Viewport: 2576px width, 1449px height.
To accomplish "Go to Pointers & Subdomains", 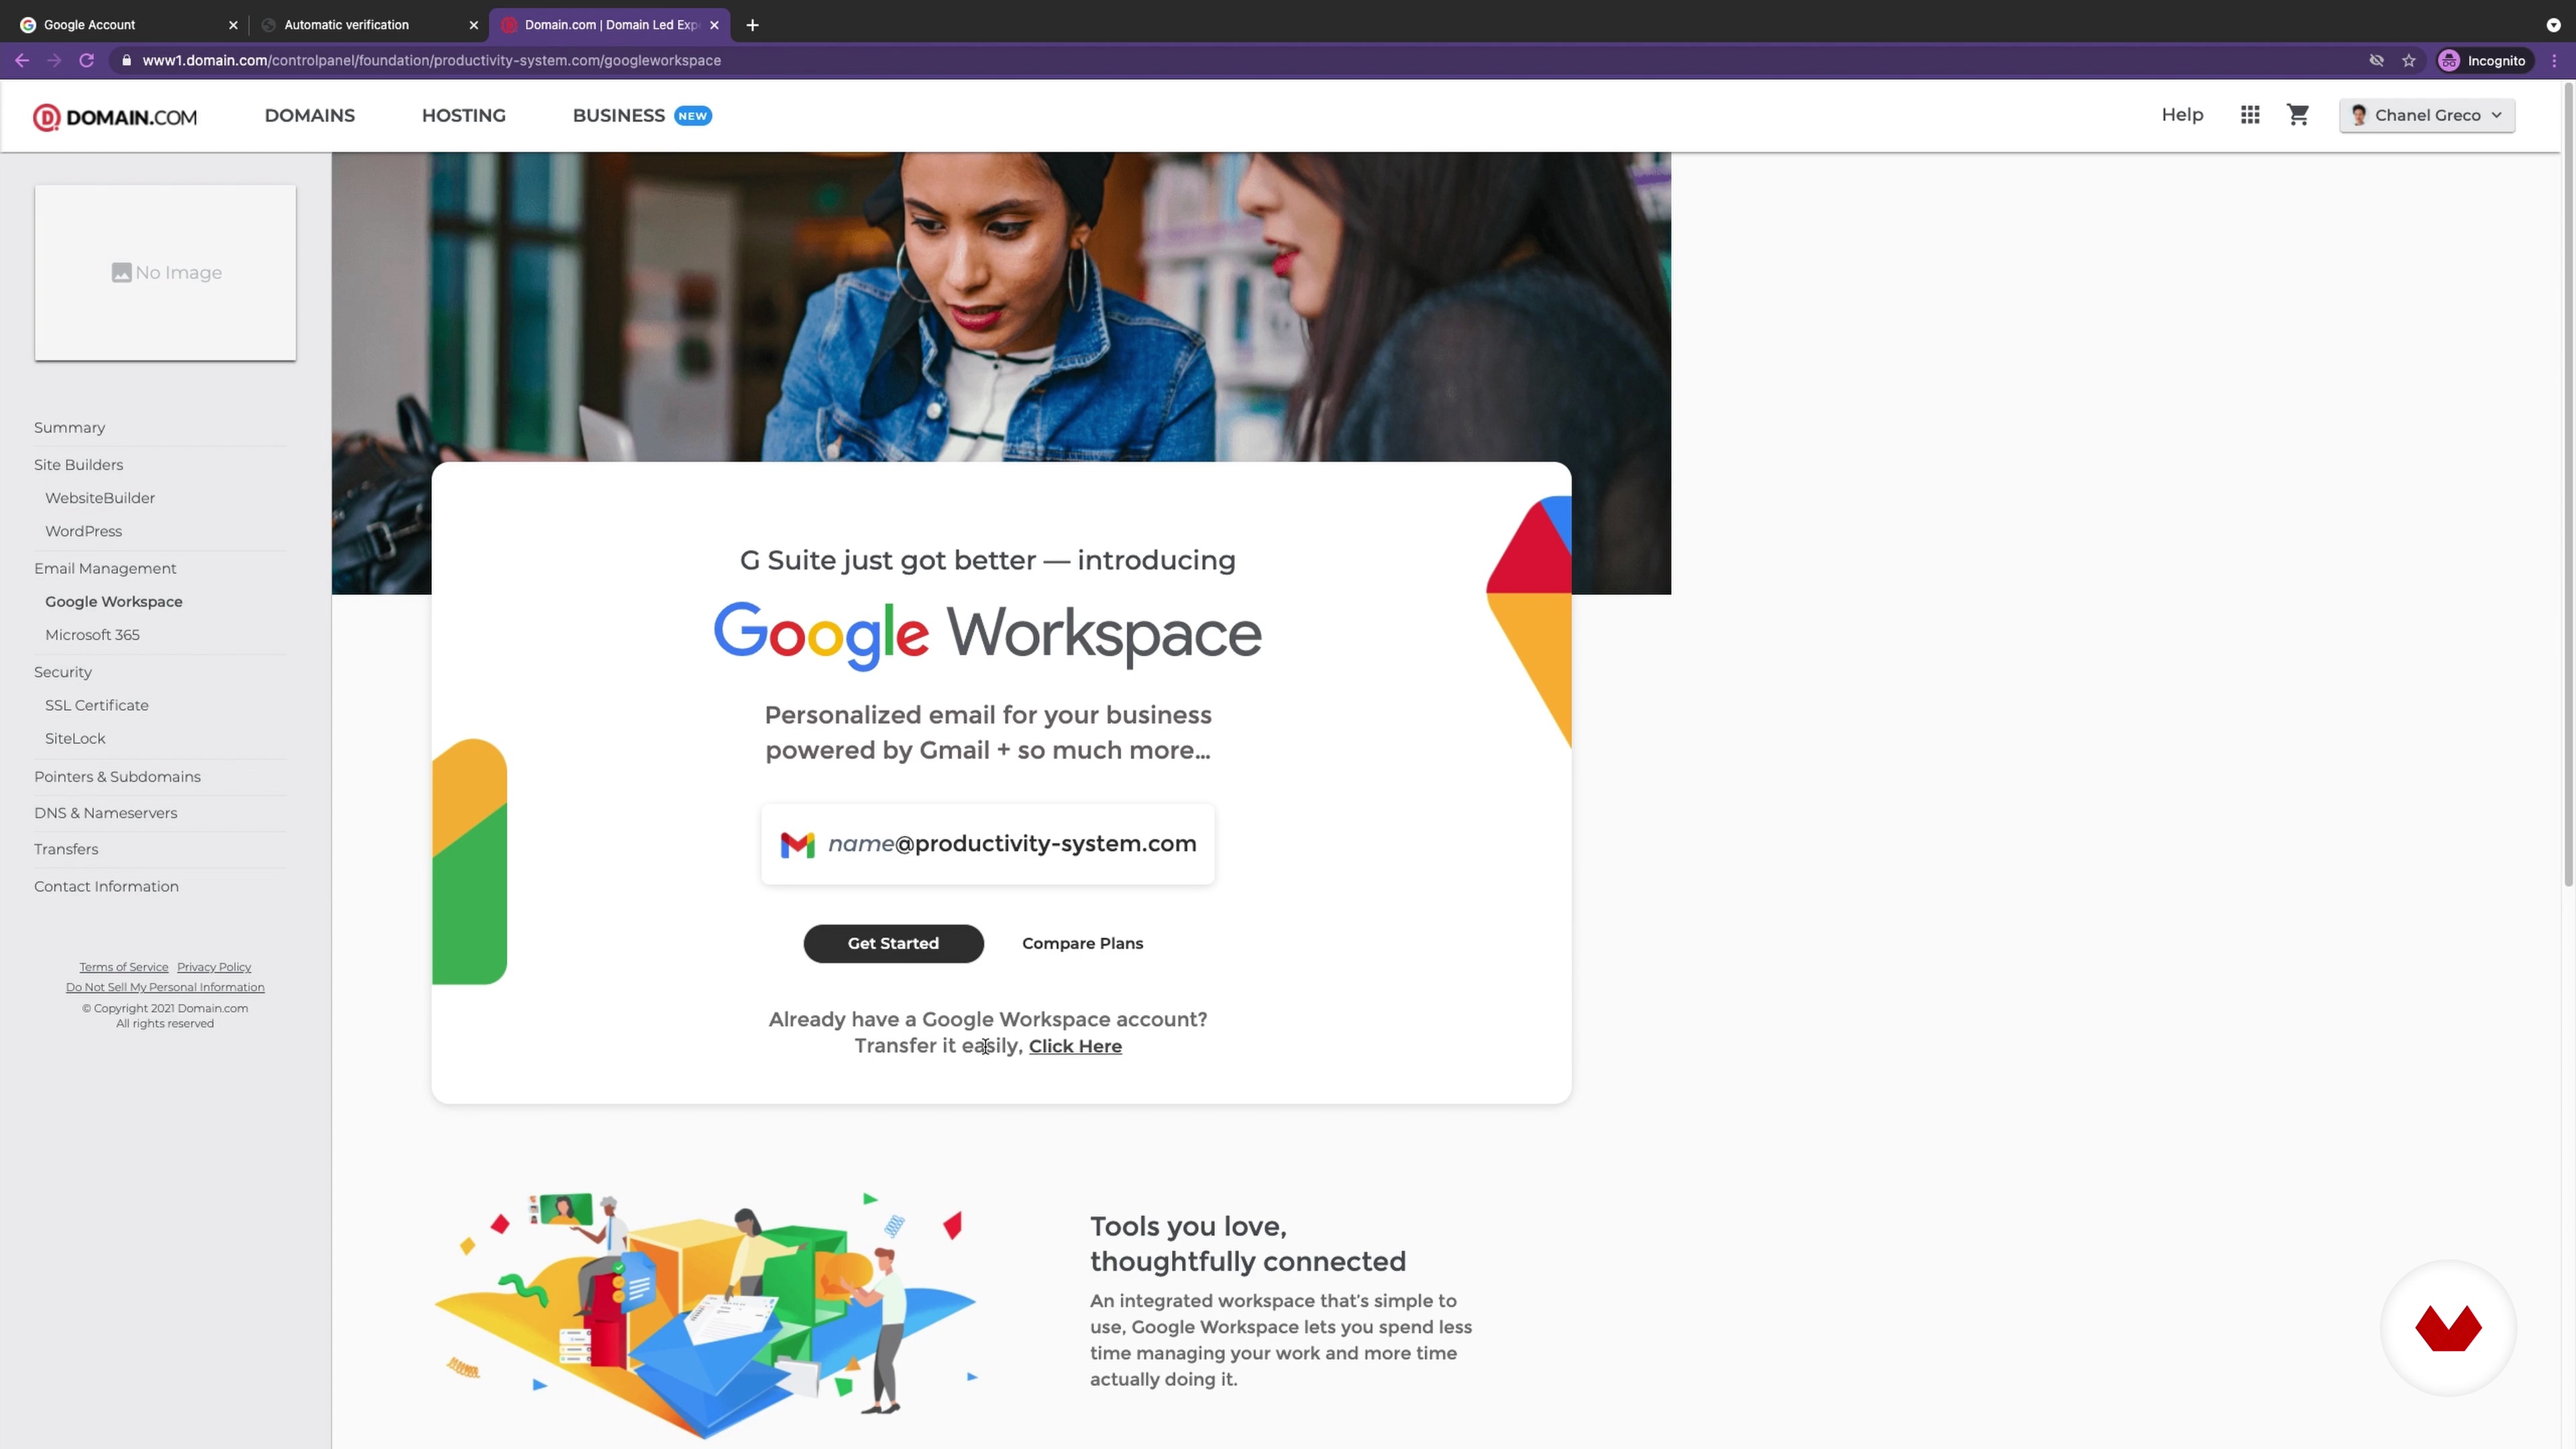I will (x=117, y=777).
